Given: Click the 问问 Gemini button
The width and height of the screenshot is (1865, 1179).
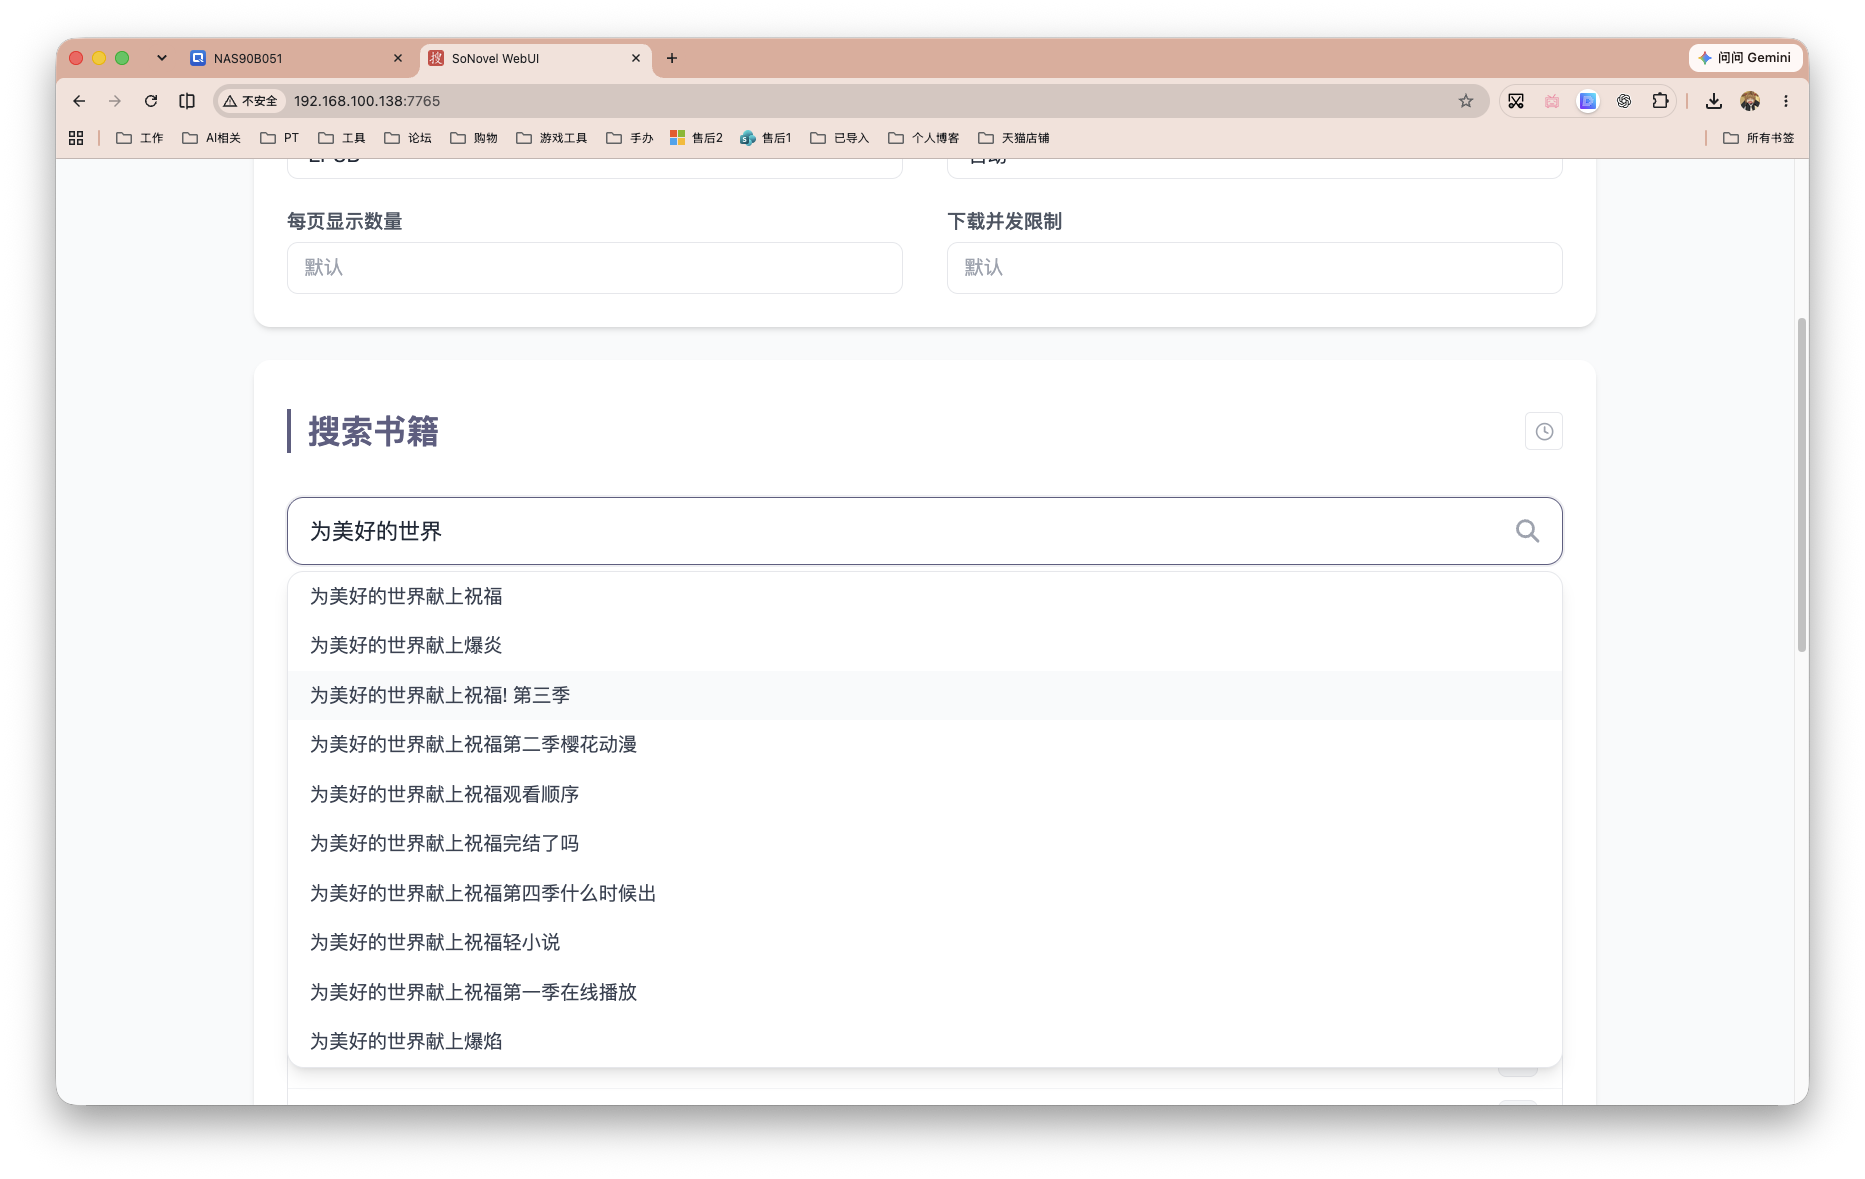Looking at the screenshot, I should coord(1745,58).
